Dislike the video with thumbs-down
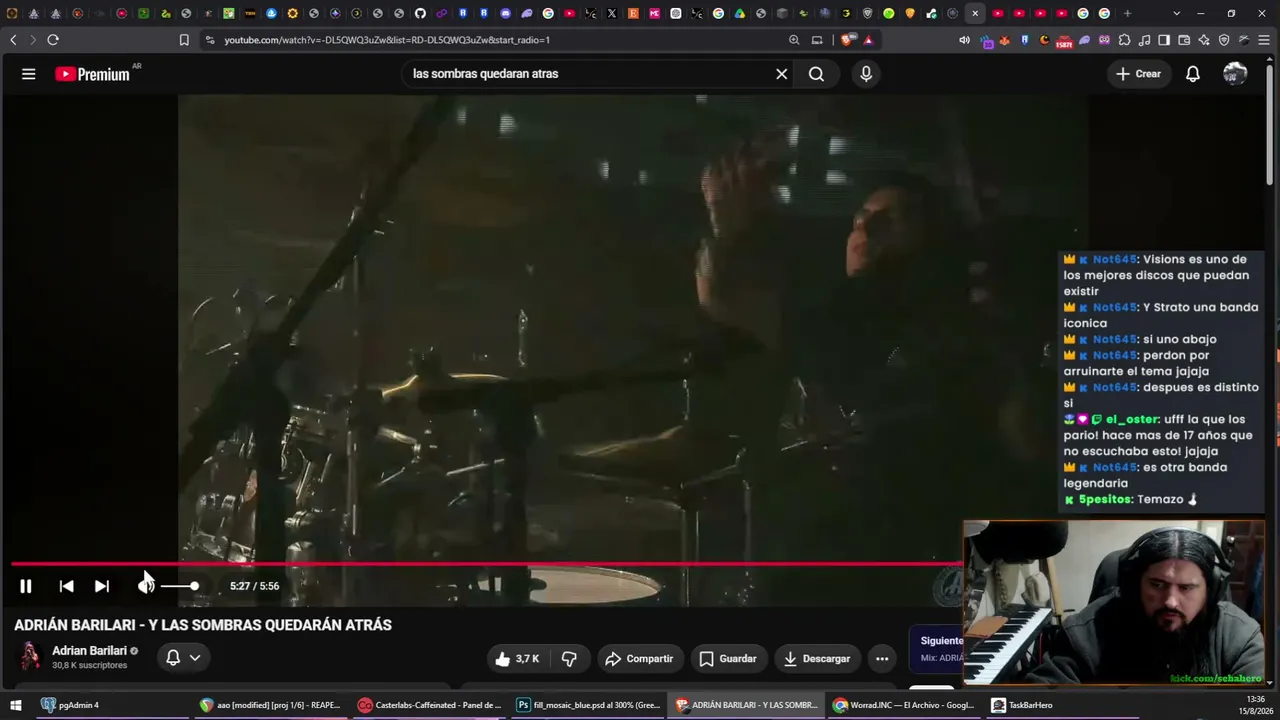 (x=569, y=659)
